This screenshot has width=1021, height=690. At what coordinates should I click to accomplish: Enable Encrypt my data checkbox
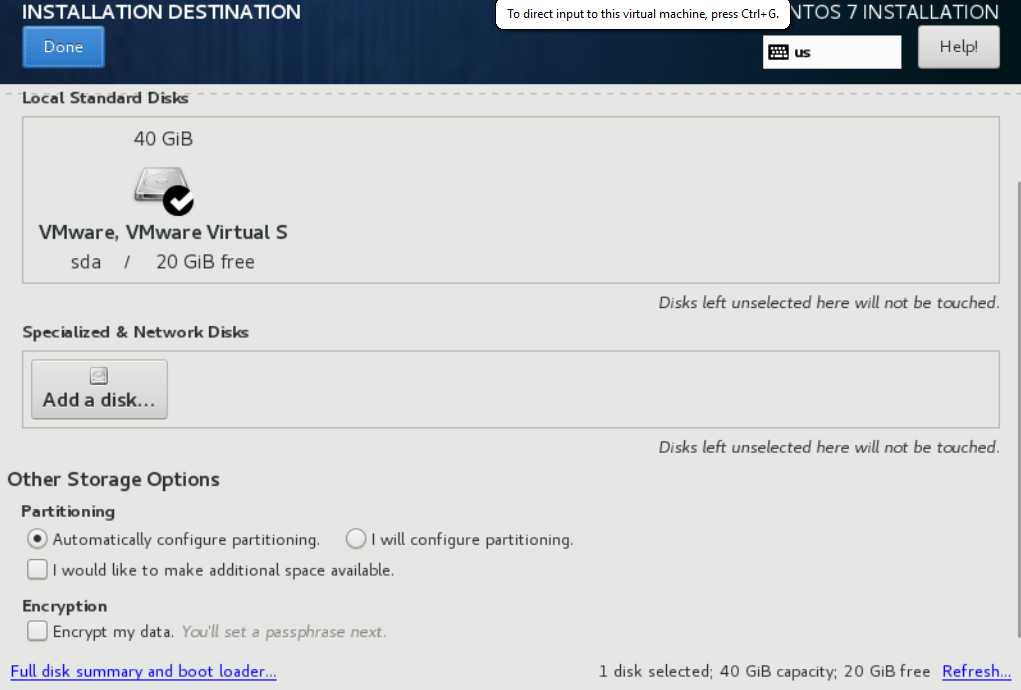[x=37, y=631]
